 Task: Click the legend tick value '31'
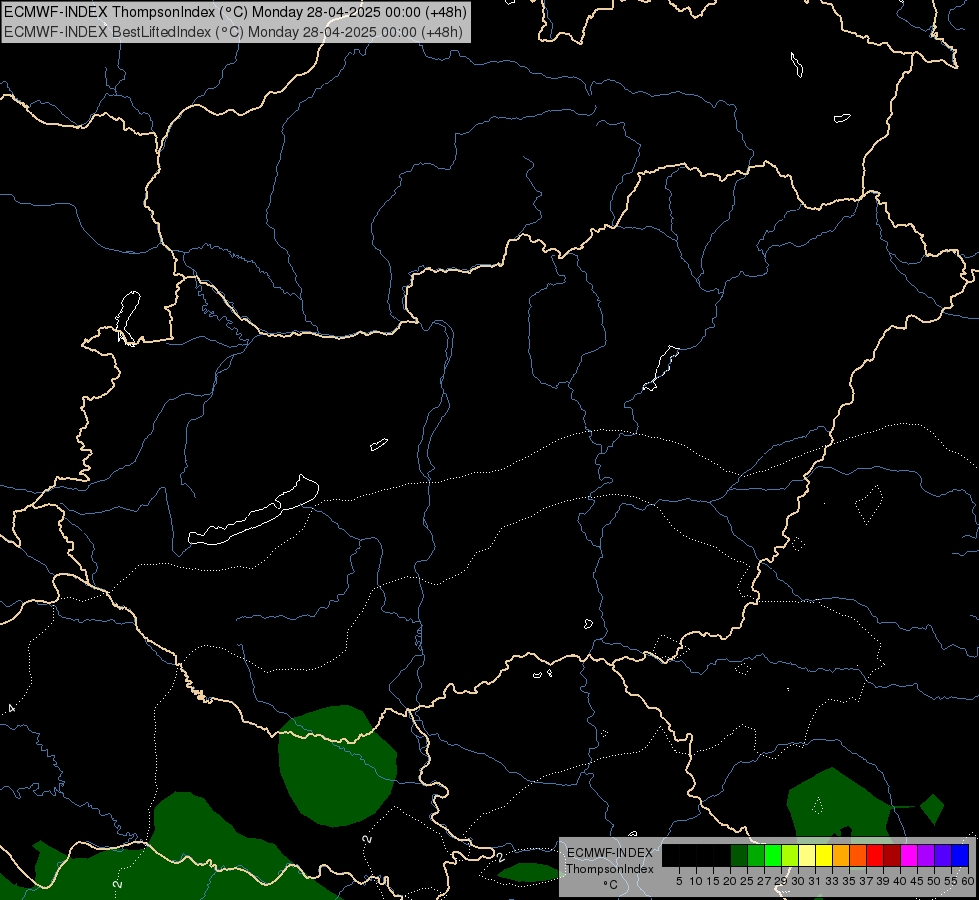(x=815, y=881)
